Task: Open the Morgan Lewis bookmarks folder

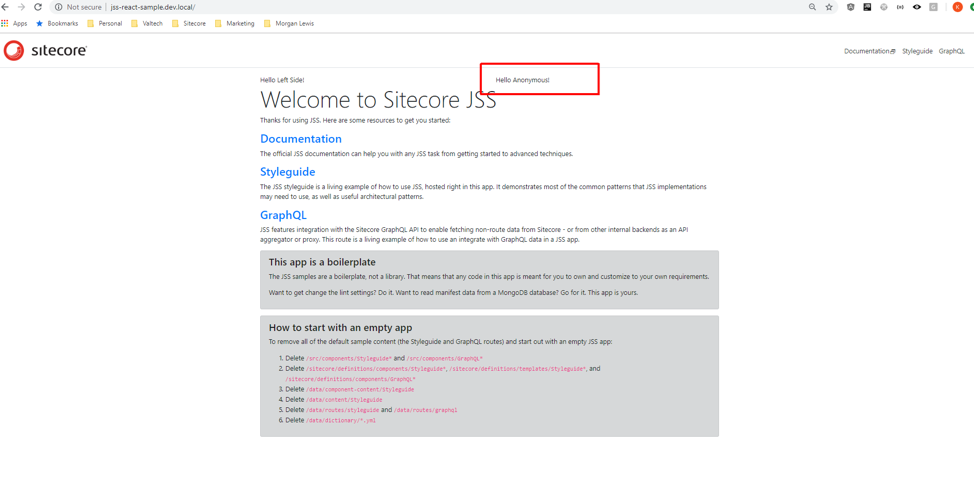Action: click(x=289, y=23)
